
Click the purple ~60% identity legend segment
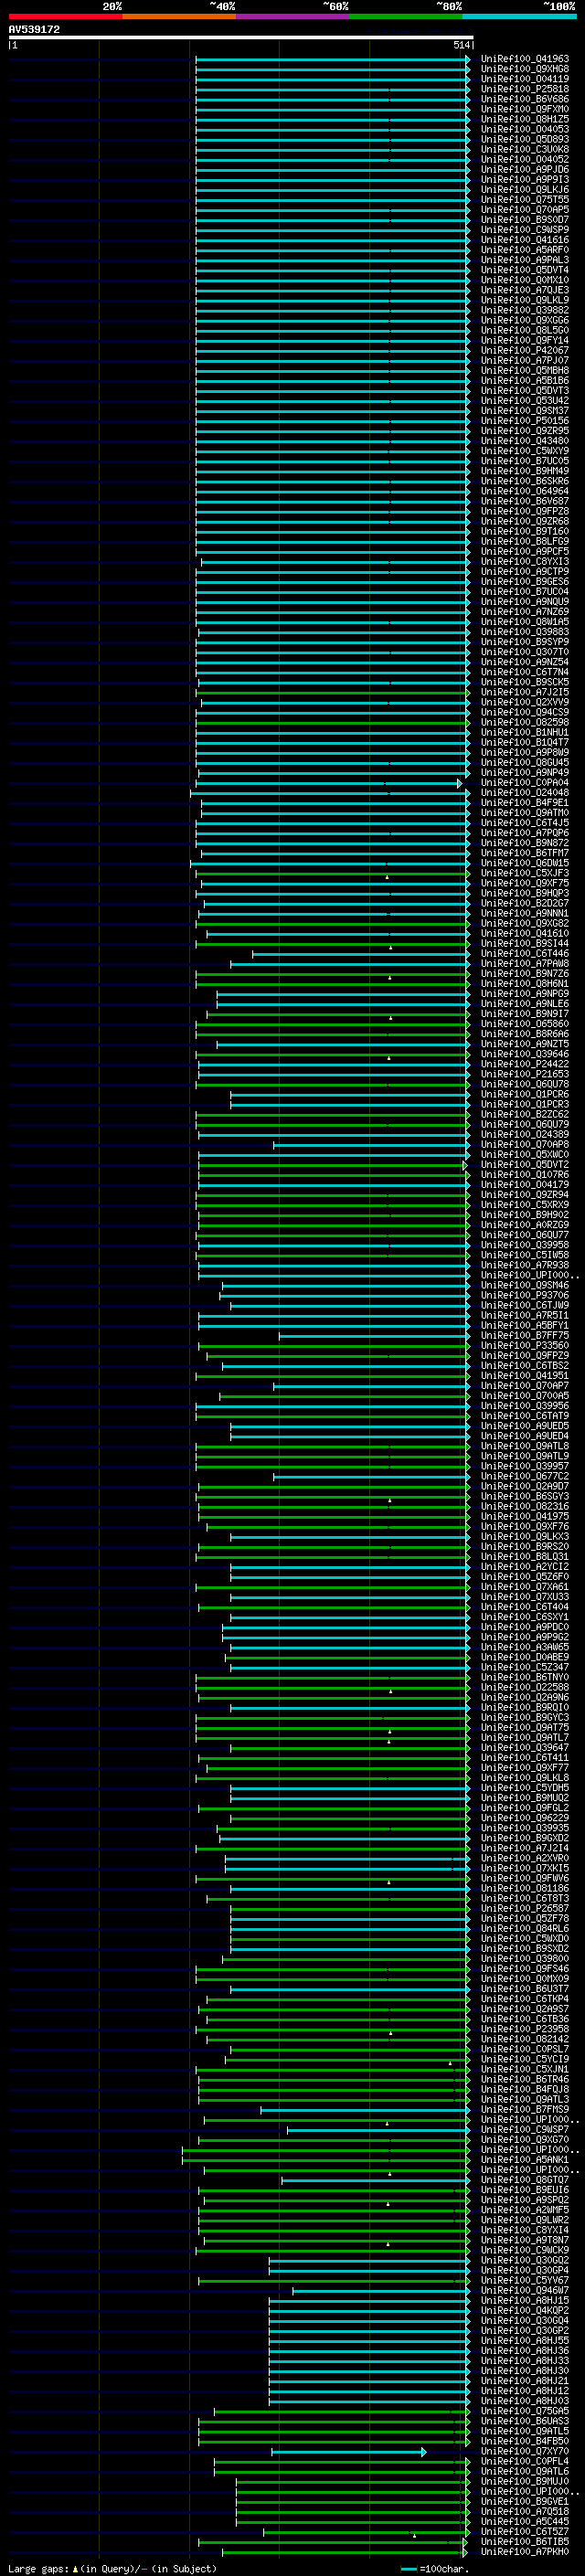click(x=292, y=16)
